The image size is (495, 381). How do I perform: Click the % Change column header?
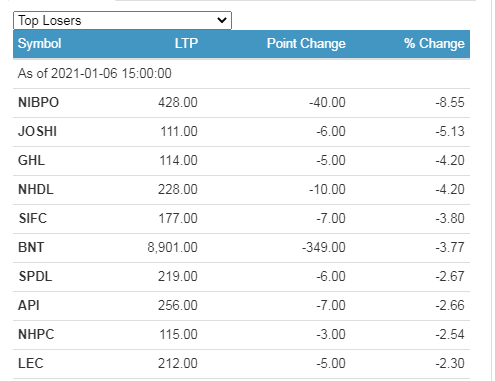434,44
